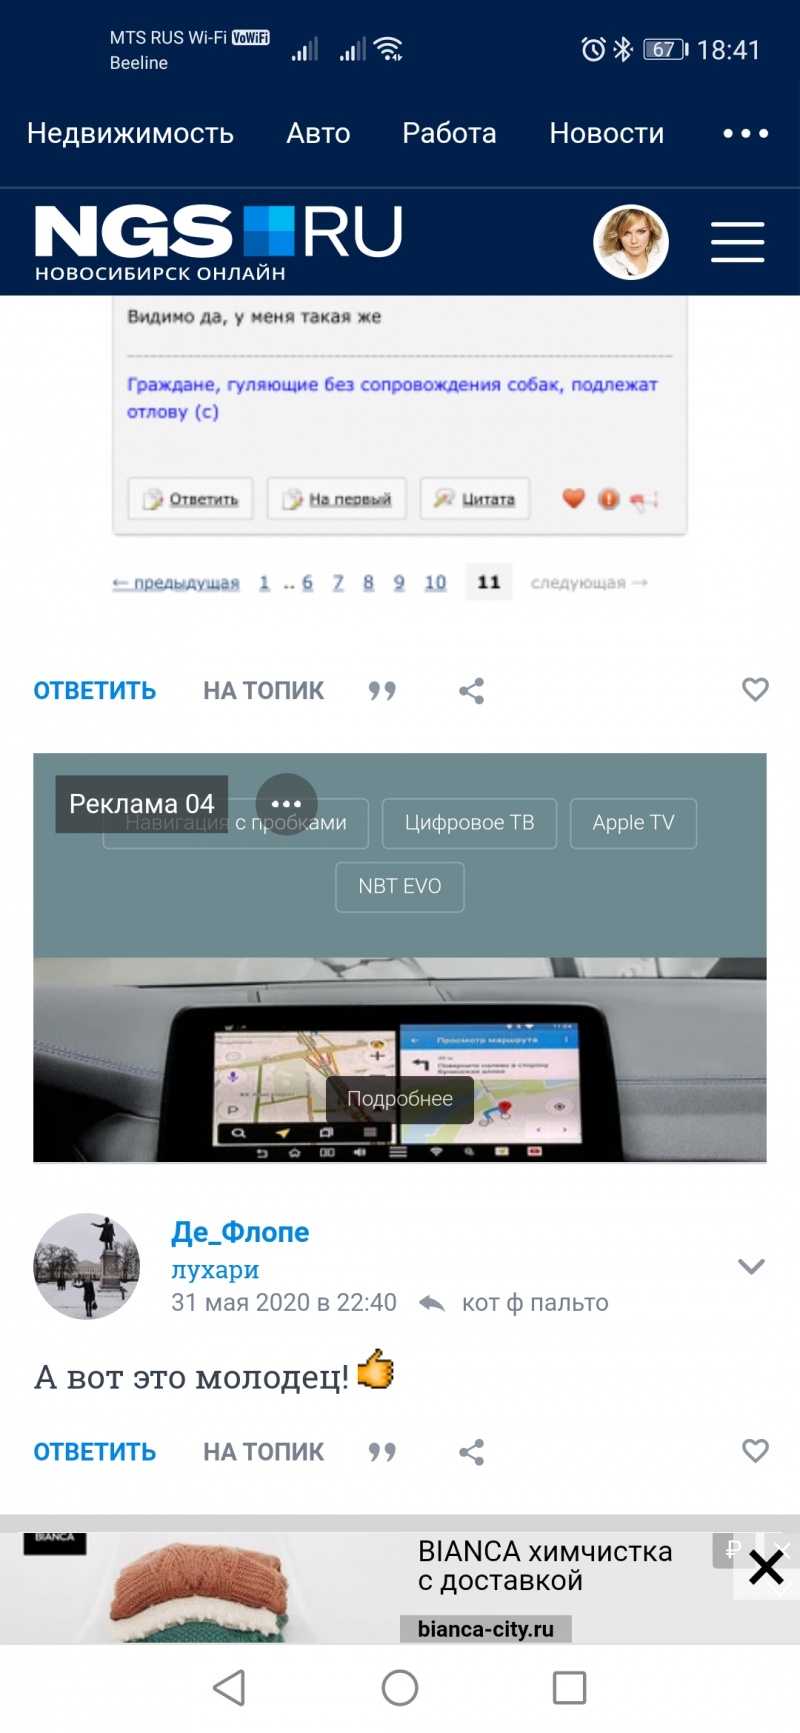Reply to Де_Флопе's post via ОТВЕТИТЬ
800x1733 pixels.
[x=95, y=1452]
